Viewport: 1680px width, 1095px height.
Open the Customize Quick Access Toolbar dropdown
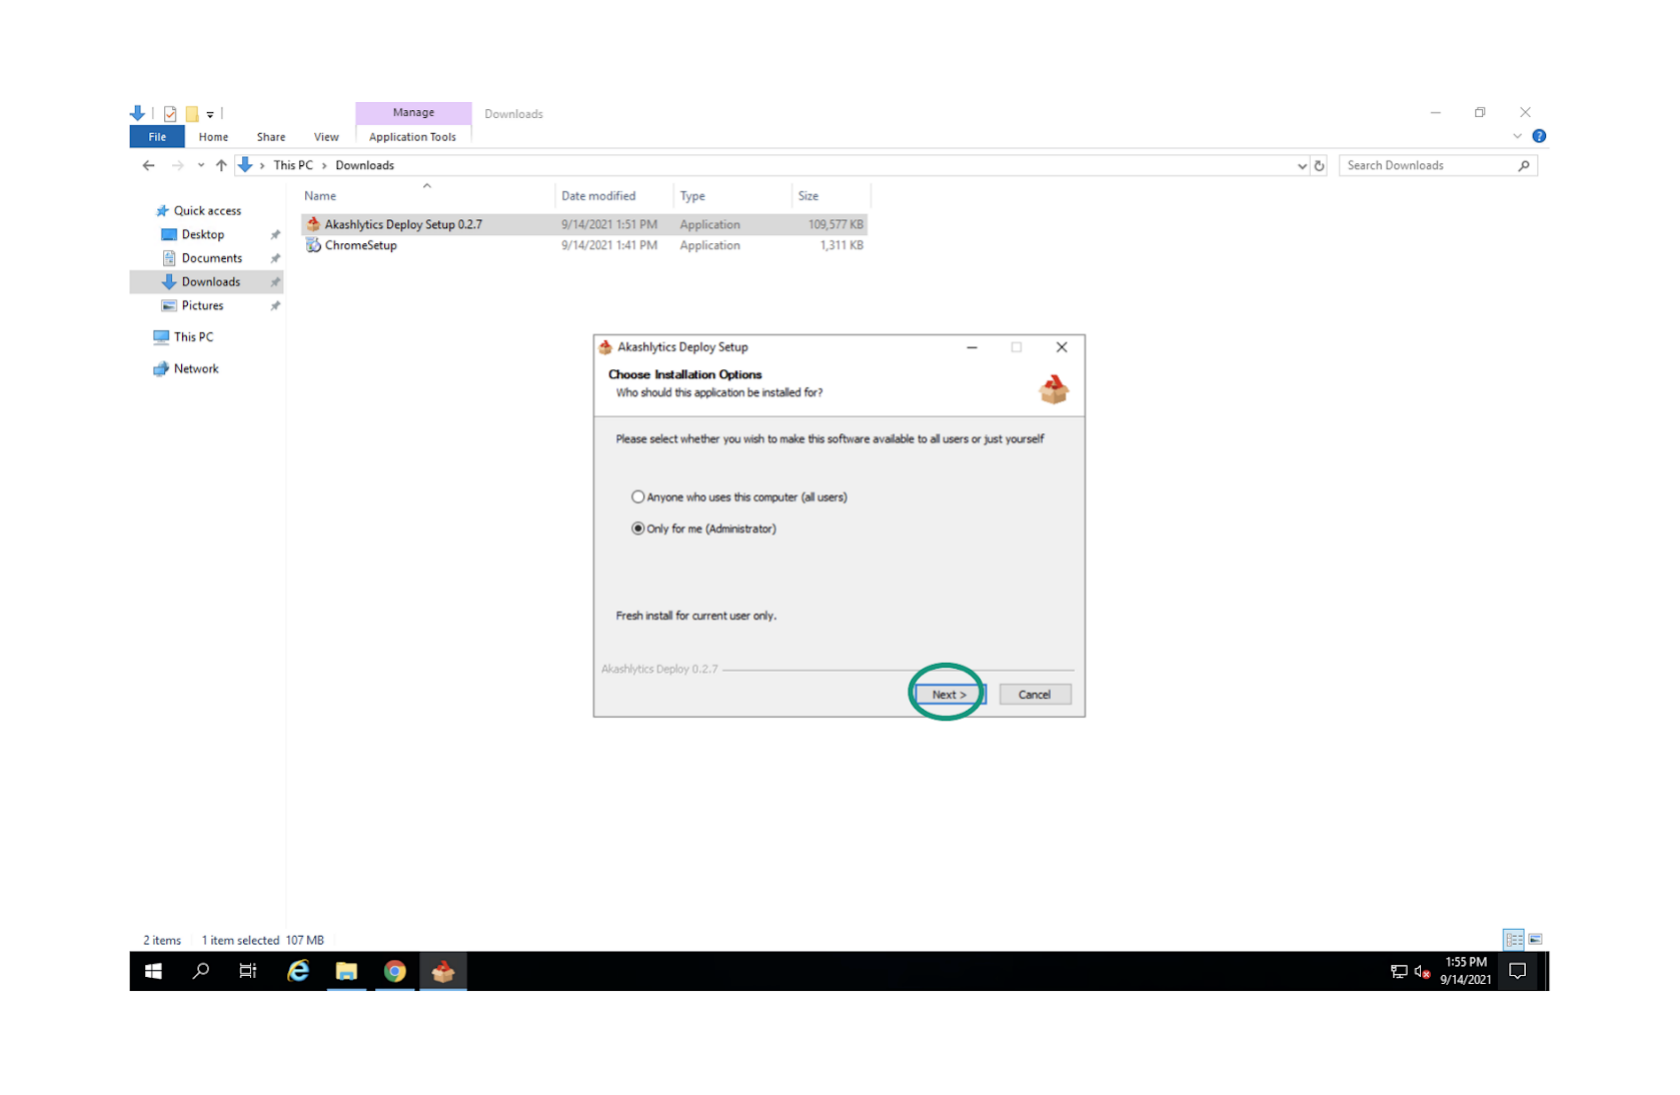210,115
